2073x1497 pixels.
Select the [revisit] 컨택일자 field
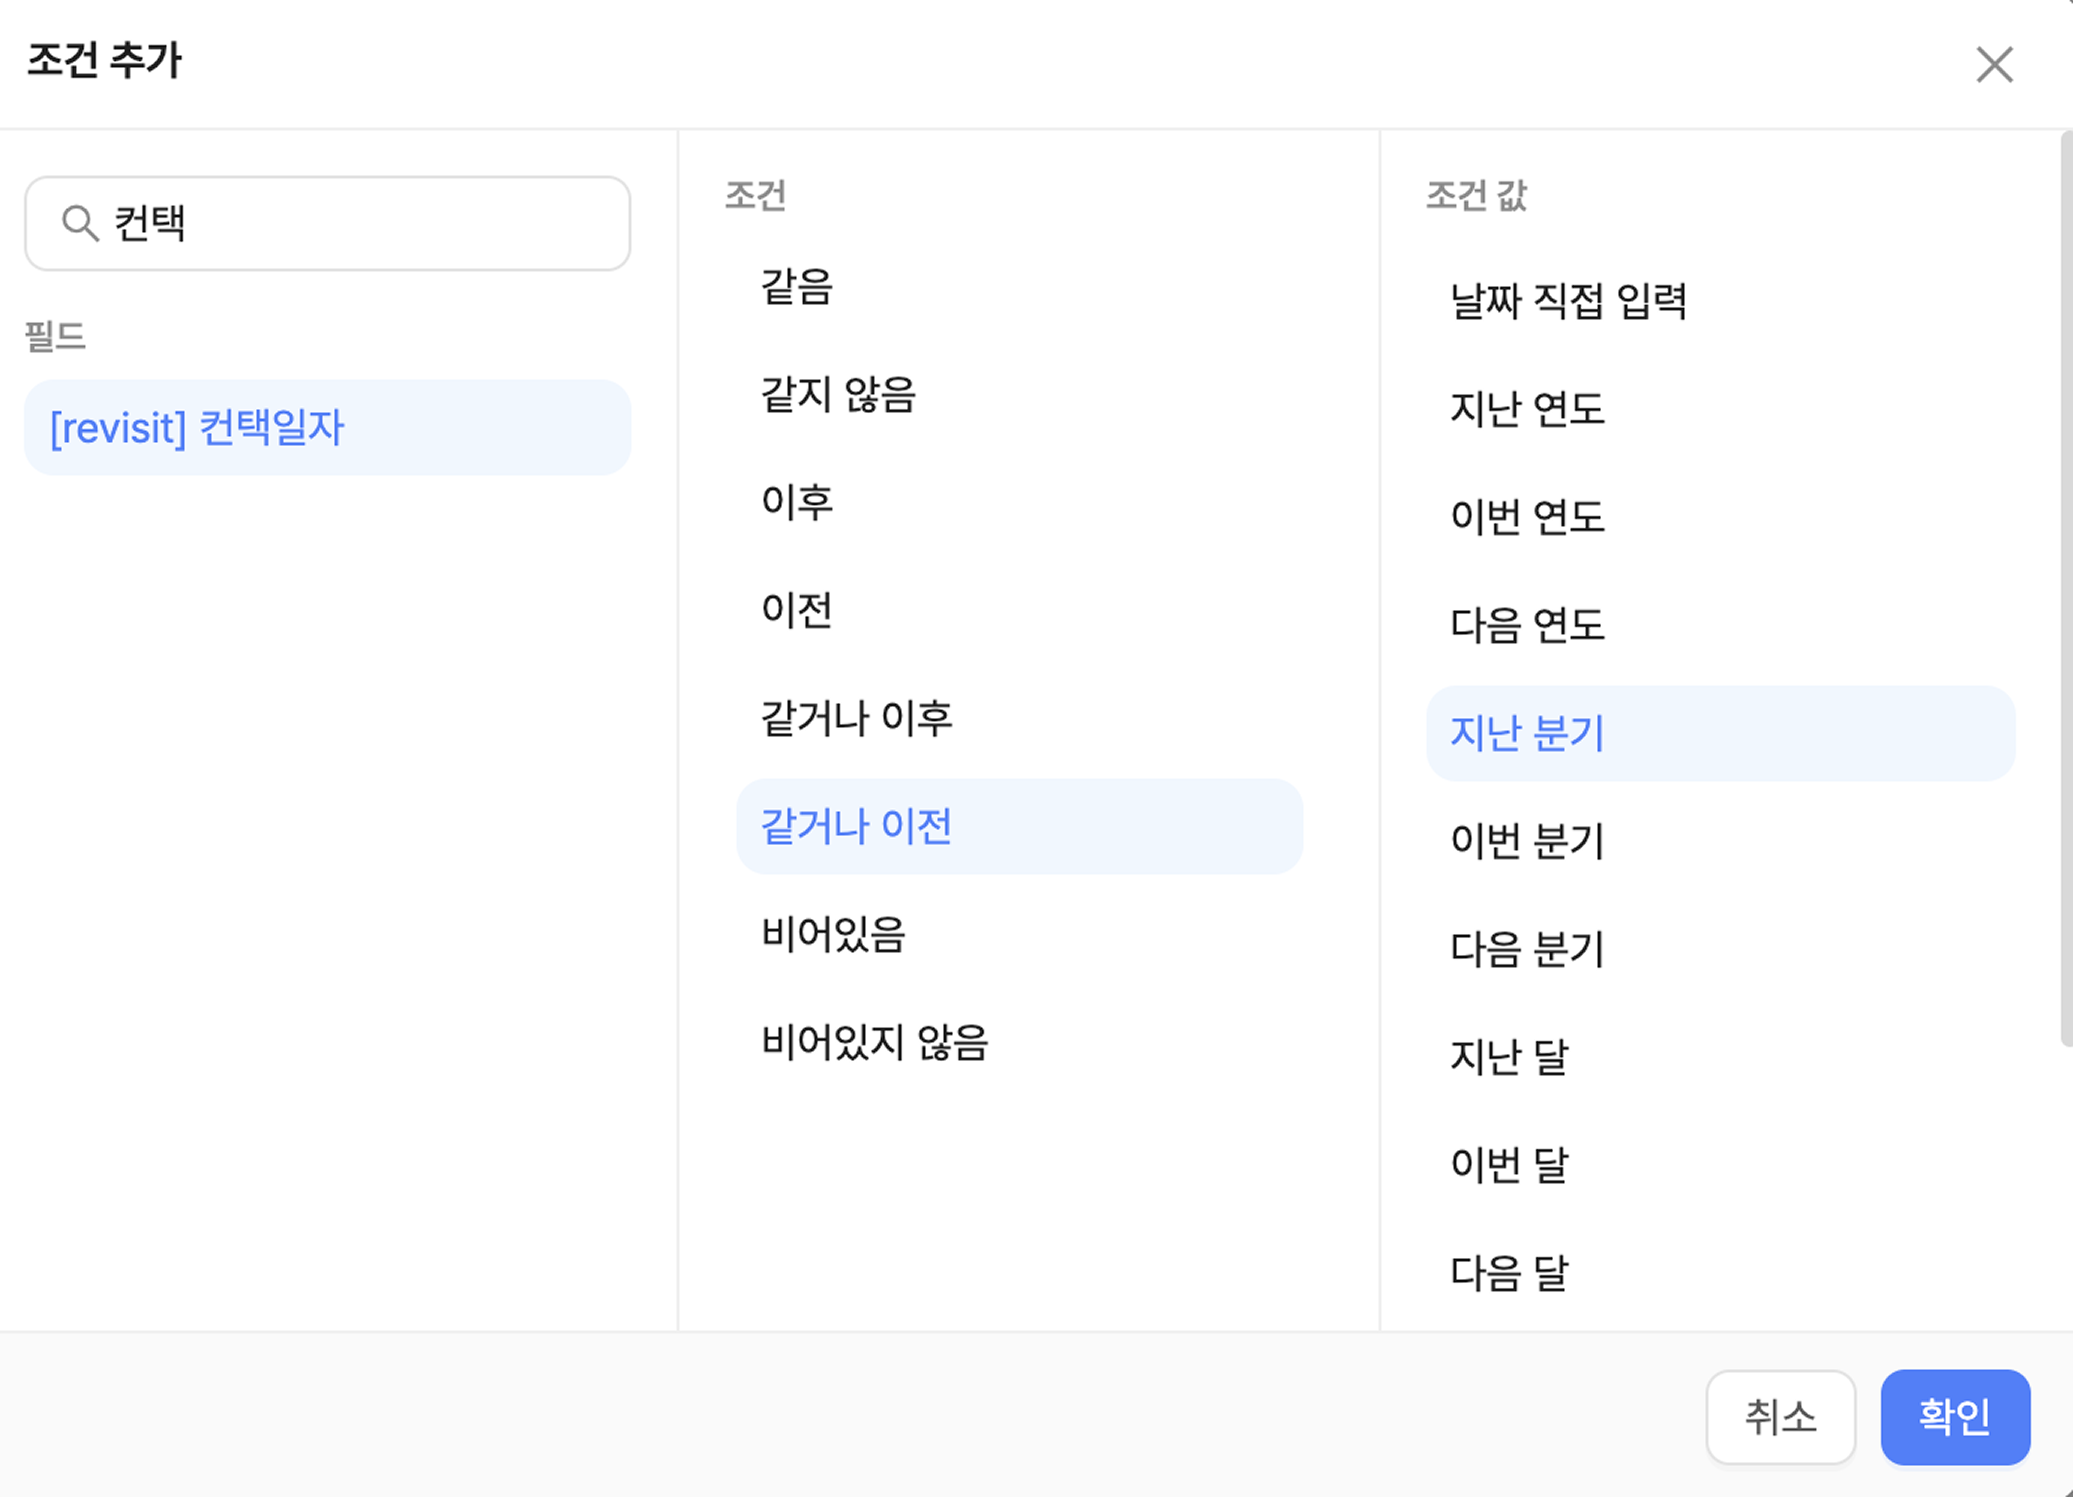pos(327,428)
